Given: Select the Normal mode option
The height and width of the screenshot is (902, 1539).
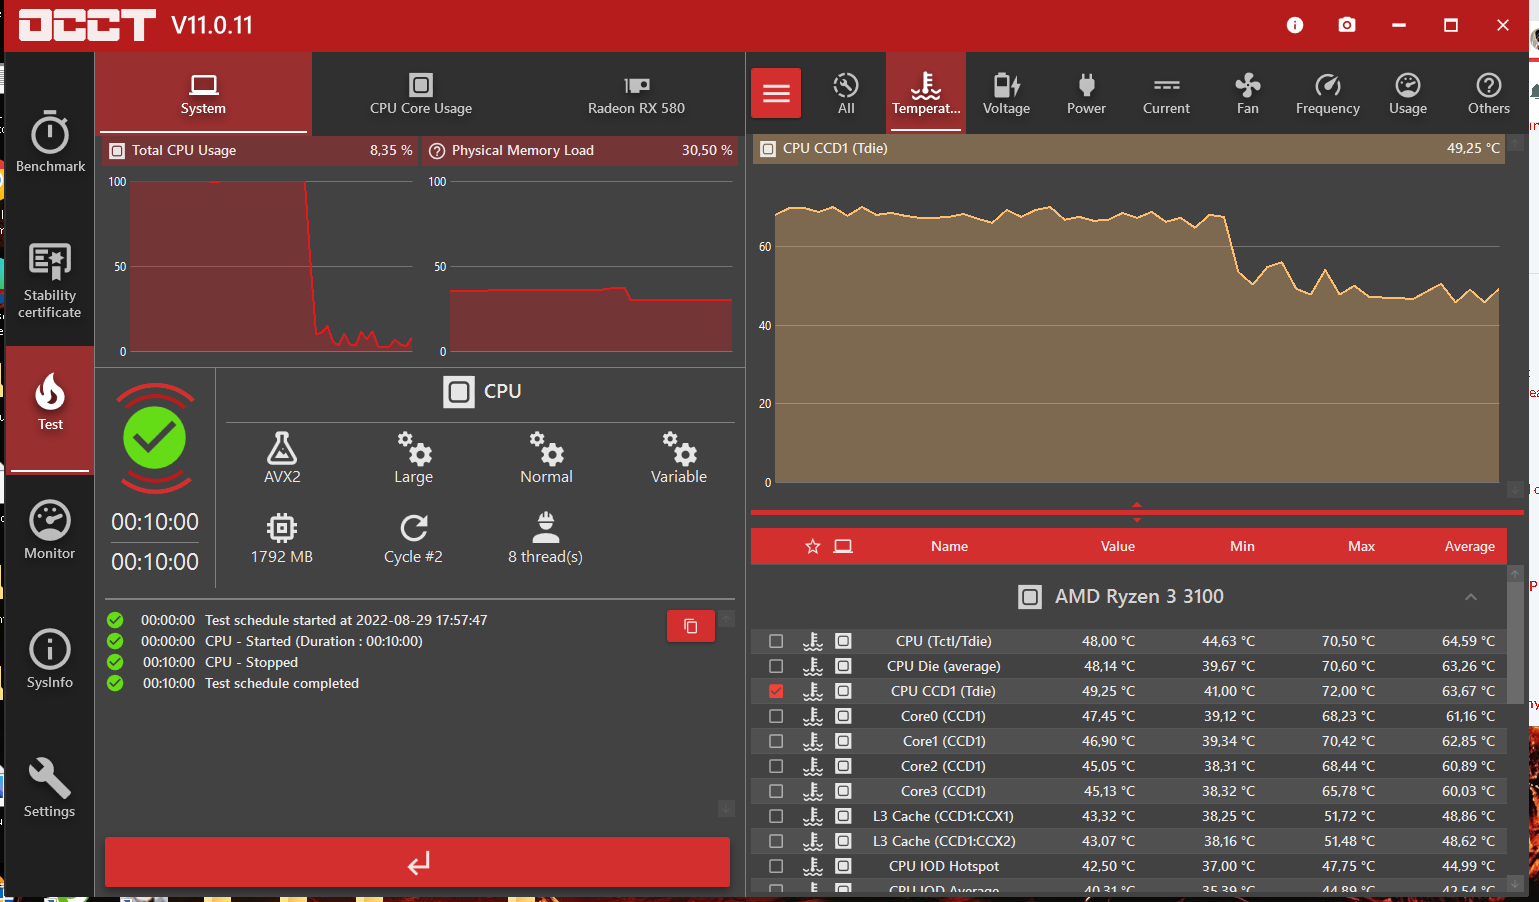Looking at the screenshot, I should coord(546,458).
